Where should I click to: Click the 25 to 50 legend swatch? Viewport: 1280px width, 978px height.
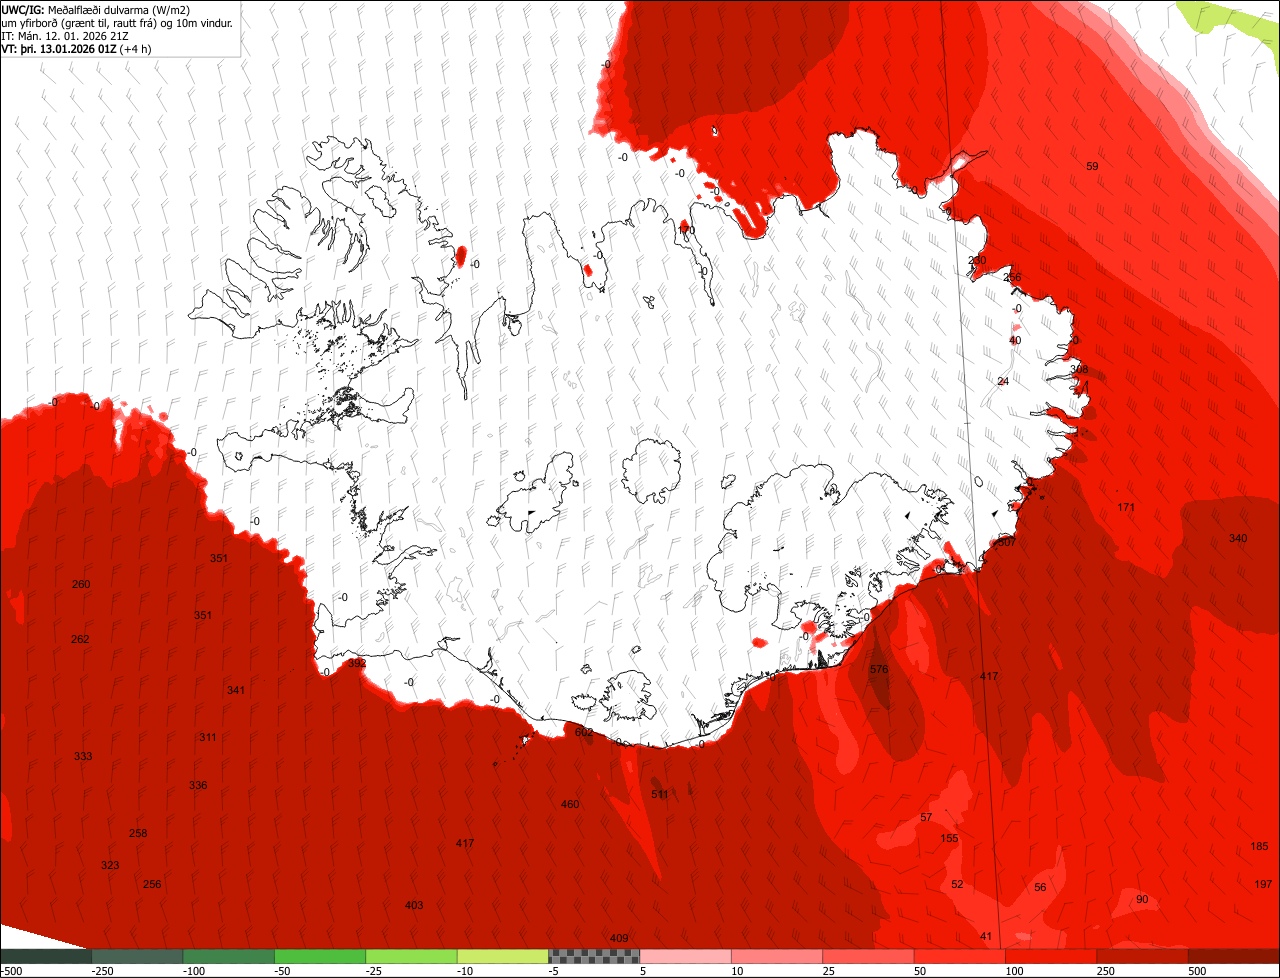868,957
